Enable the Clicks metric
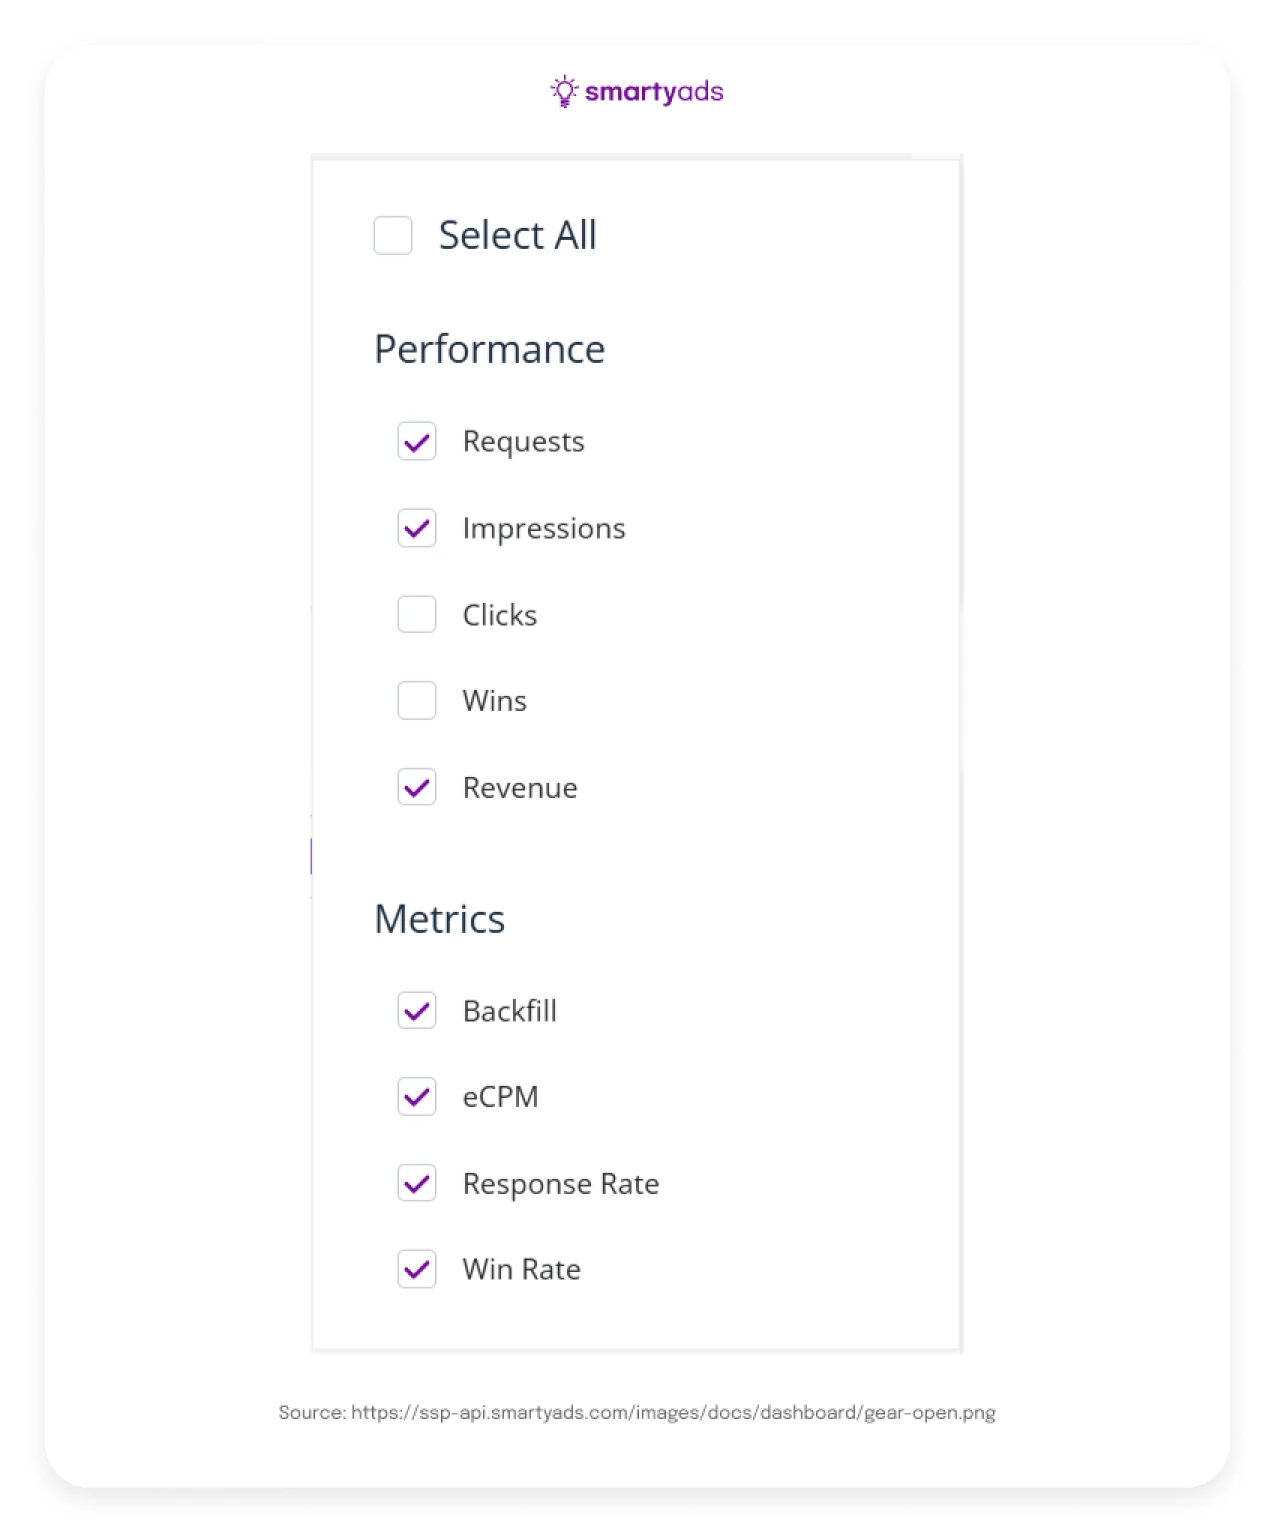1275x1533 pixels. [417, 614]
